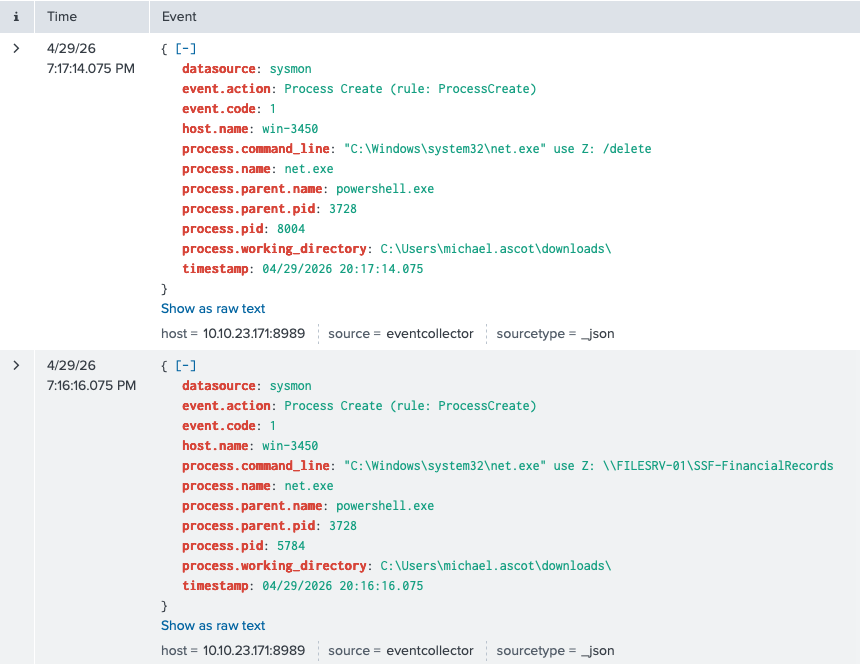Image resolution: width=860 pixels, height=664 pixels.
Task: Click the info column header icon
Action: tap(16, 16)
